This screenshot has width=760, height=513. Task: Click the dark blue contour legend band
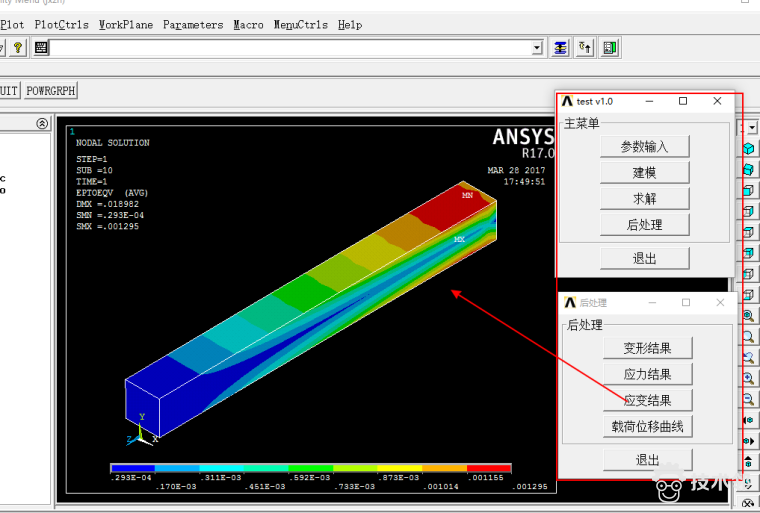coord(133,468)
